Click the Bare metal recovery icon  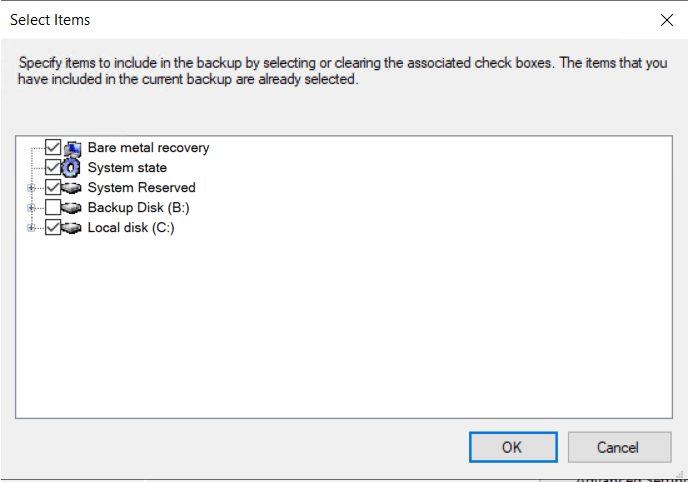point(72,148)
